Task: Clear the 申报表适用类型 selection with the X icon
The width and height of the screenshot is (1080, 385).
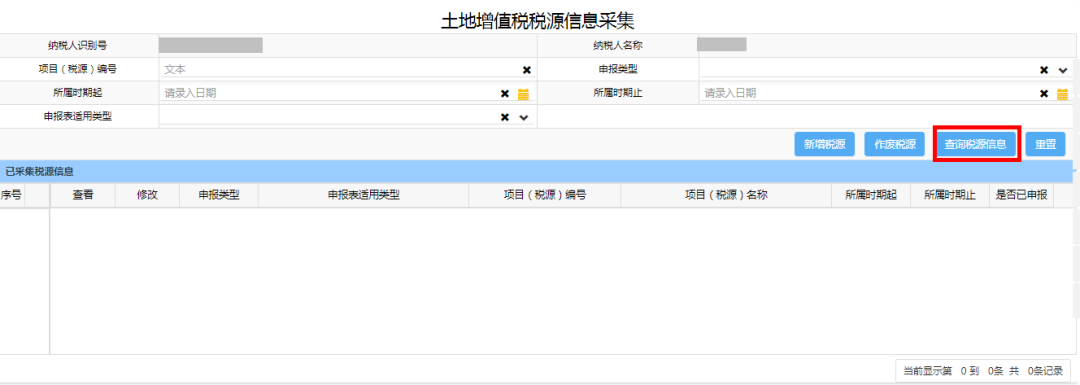Action: coord(505,117)
